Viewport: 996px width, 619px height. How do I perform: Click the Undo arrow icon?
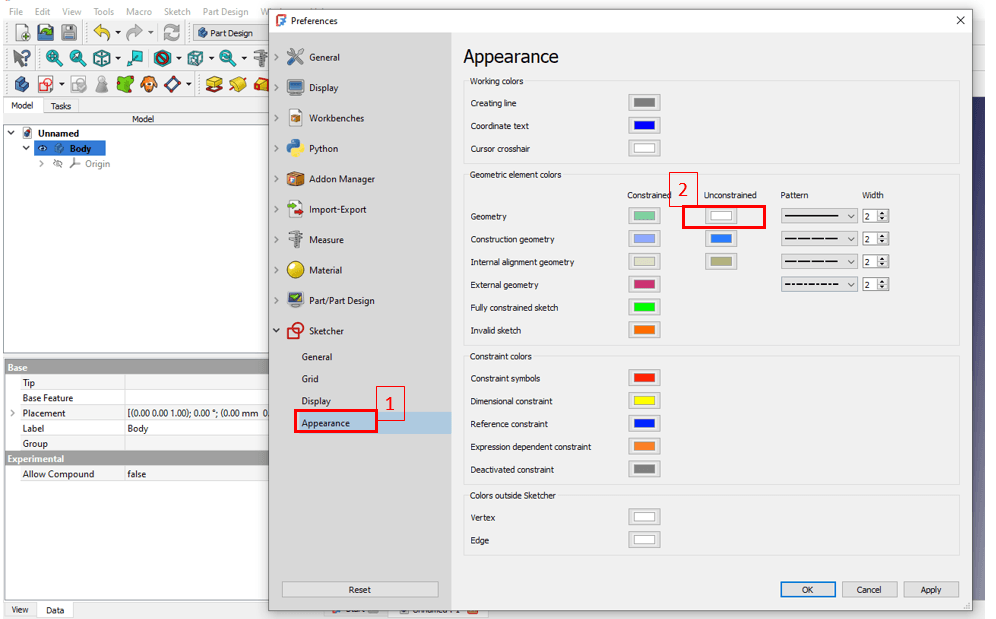100,32
